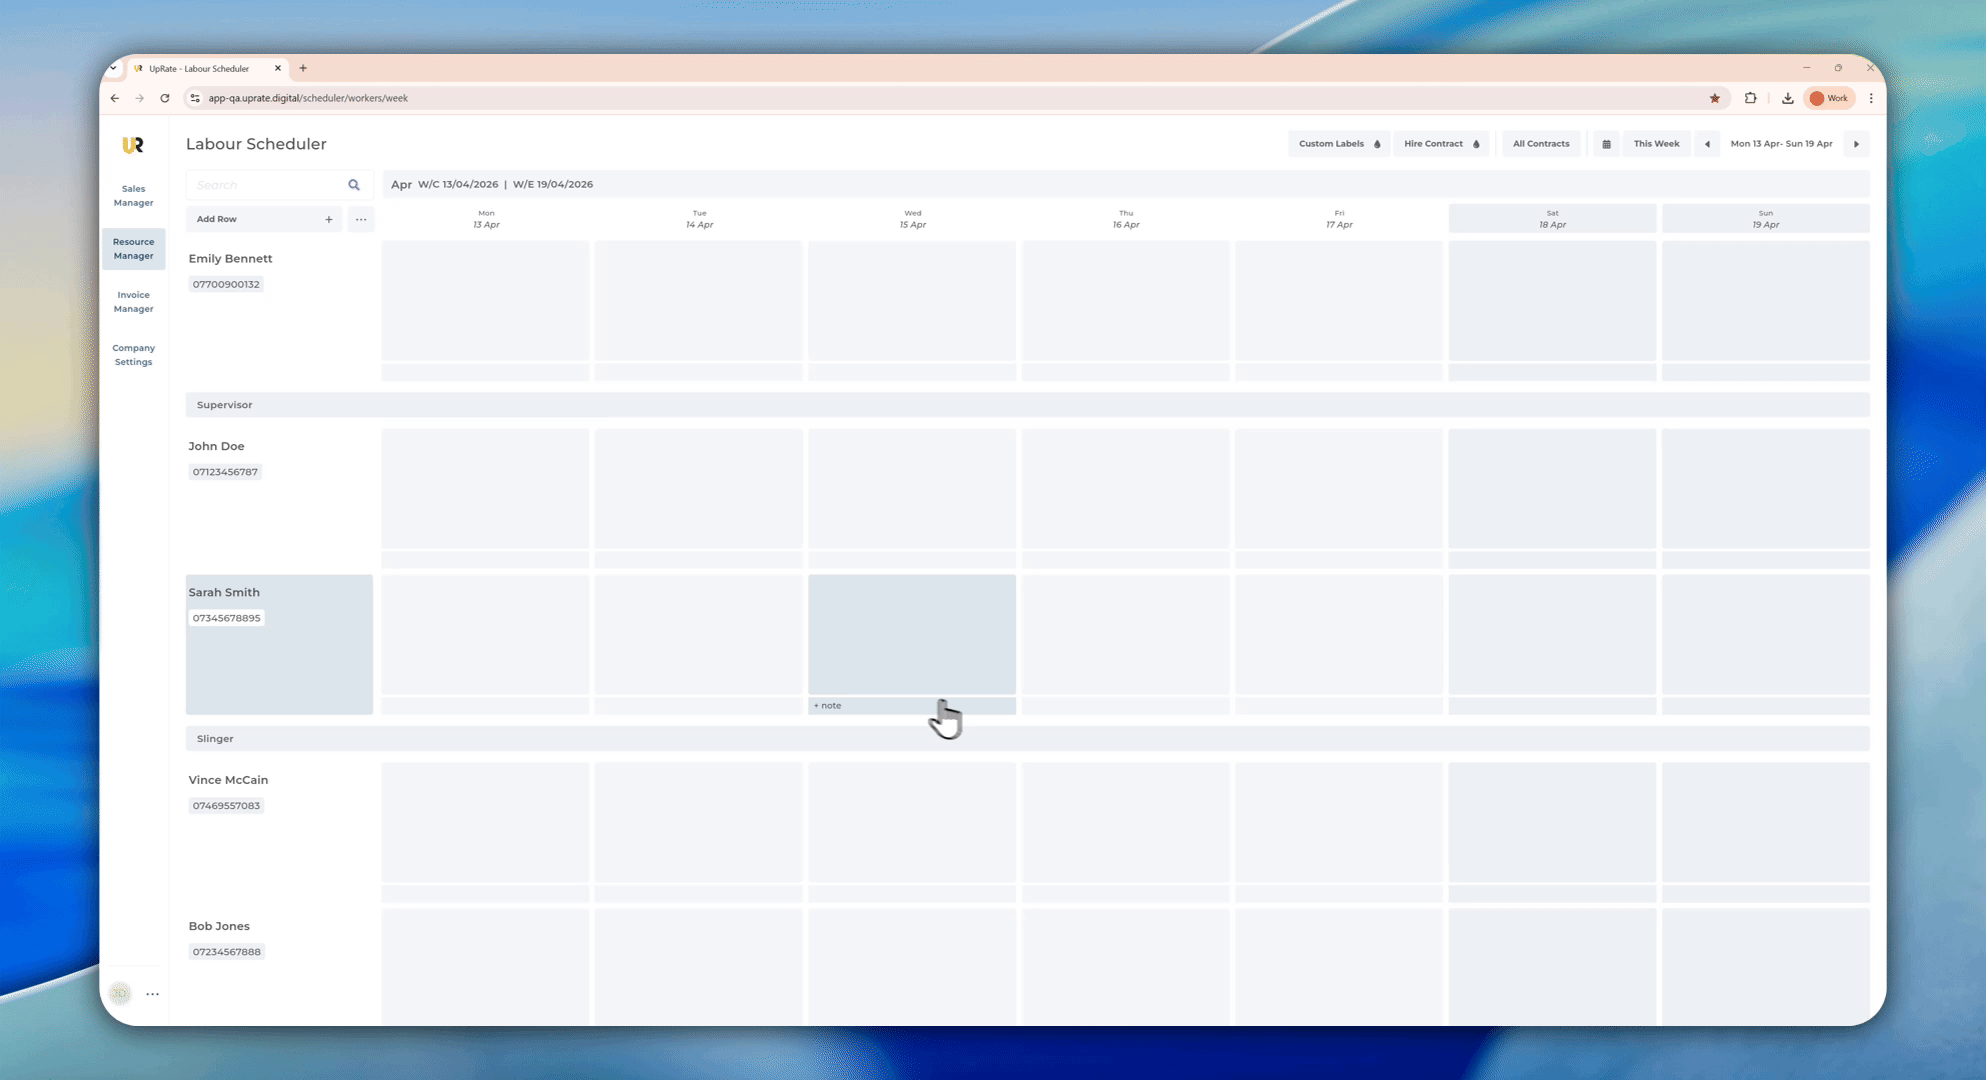
Task: Click worker name John Doe
Action: pyautogui.click(x=216, y=446)
